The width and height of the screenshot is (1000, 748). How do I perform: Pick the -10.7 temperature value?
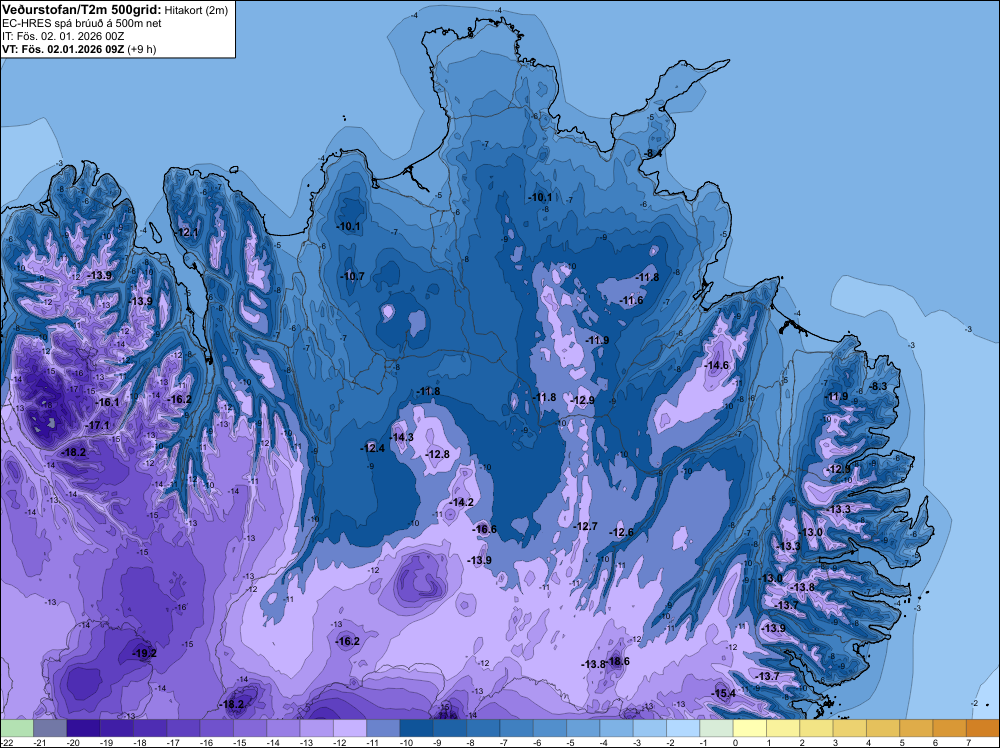[x=352, y=276]
